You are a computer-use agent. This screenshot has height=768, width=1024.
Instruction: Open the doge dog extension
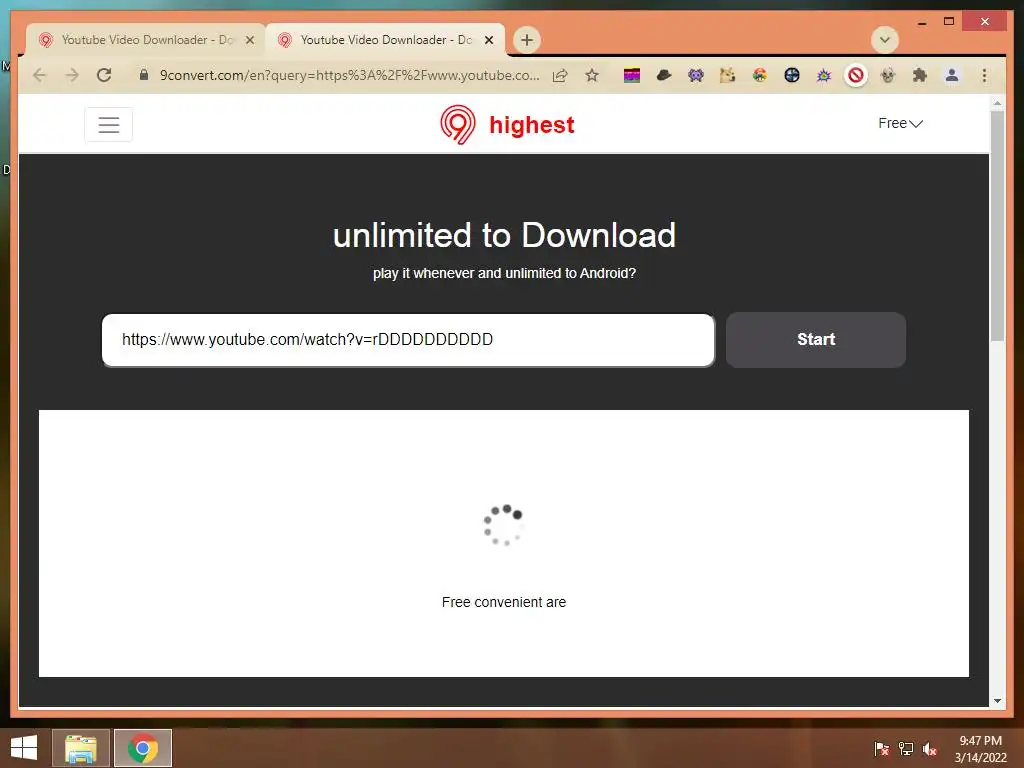[x=728, y=75]
